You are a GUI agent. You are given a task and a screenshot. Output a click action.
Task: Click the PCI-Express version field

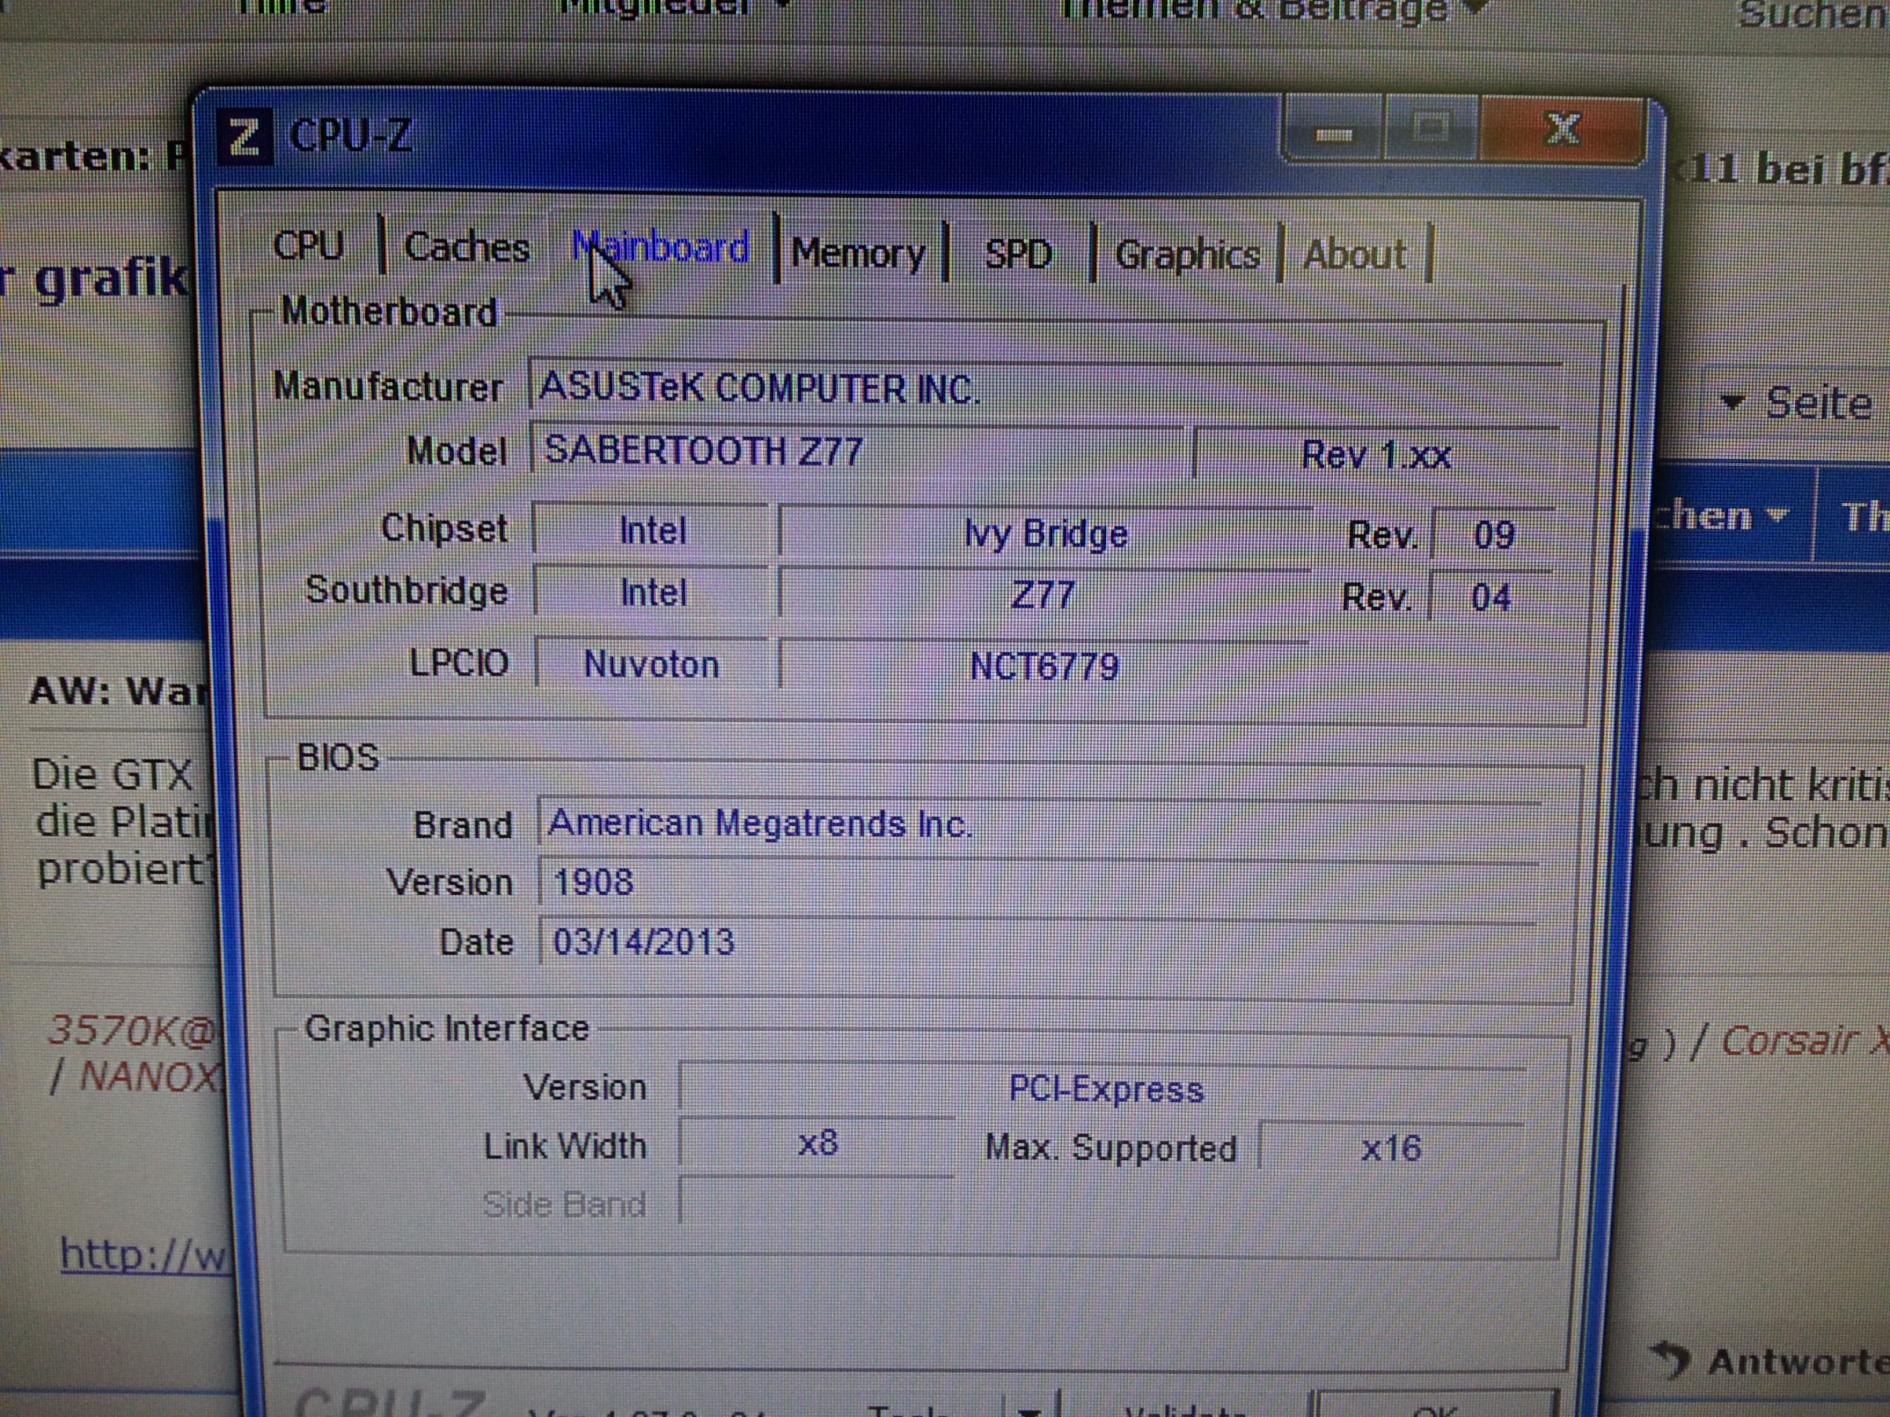1103,1089
